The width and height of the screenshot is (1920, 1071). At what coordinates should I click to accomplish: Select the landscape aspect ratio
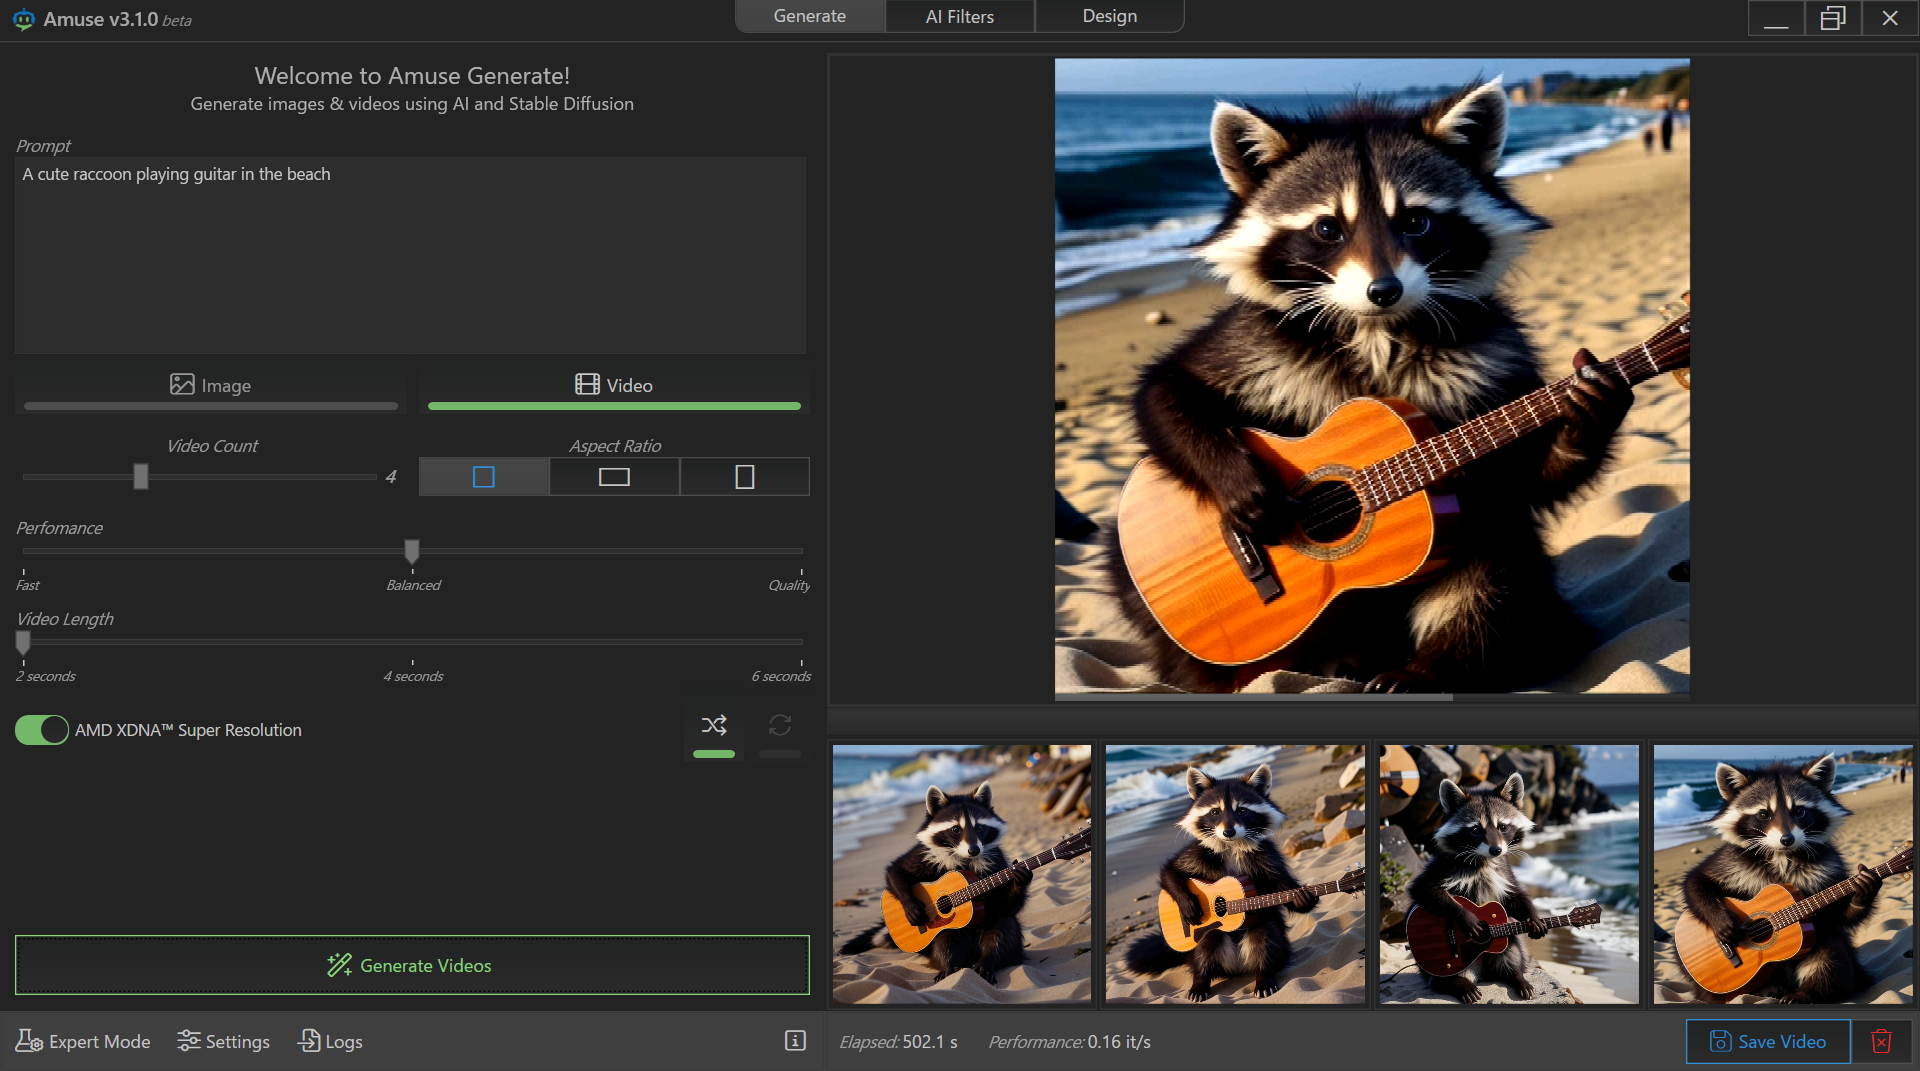point(613,477)
